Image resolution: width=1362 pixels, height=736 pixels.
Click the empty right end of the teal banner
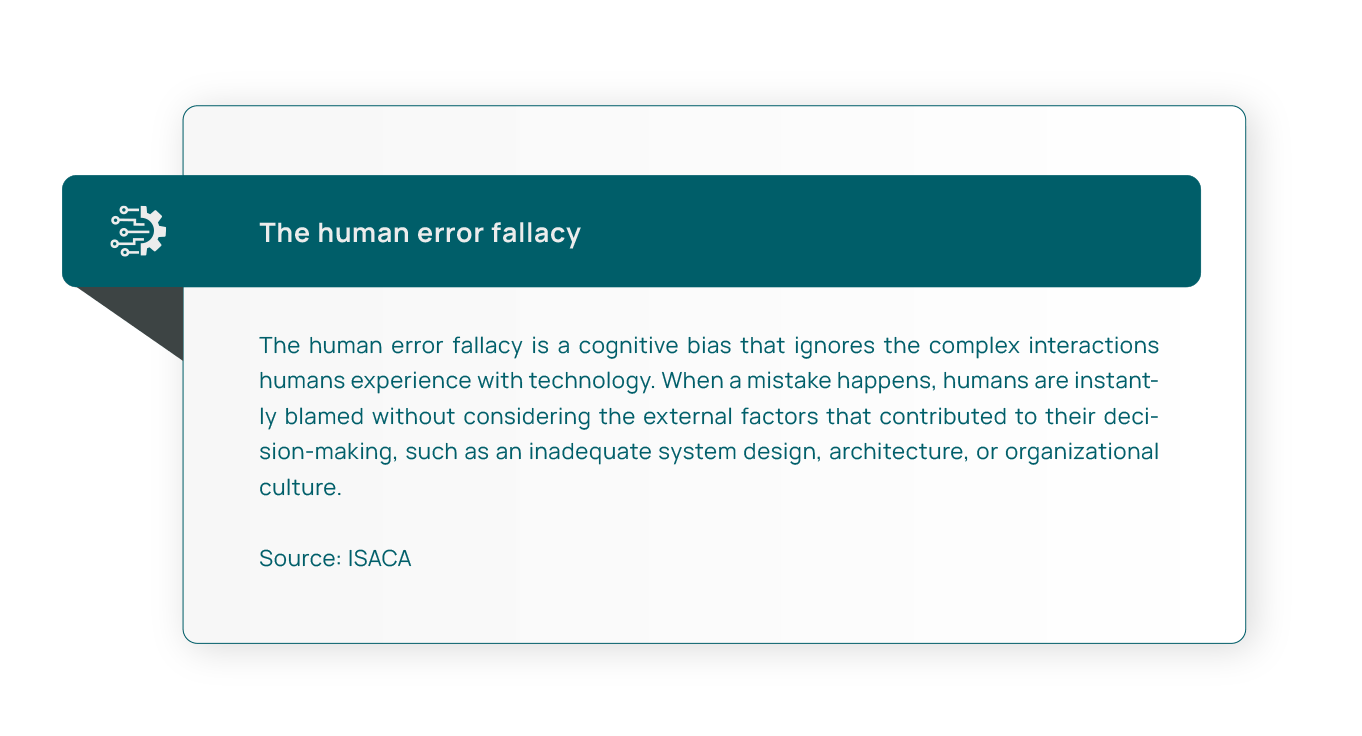coord(1100,231)
